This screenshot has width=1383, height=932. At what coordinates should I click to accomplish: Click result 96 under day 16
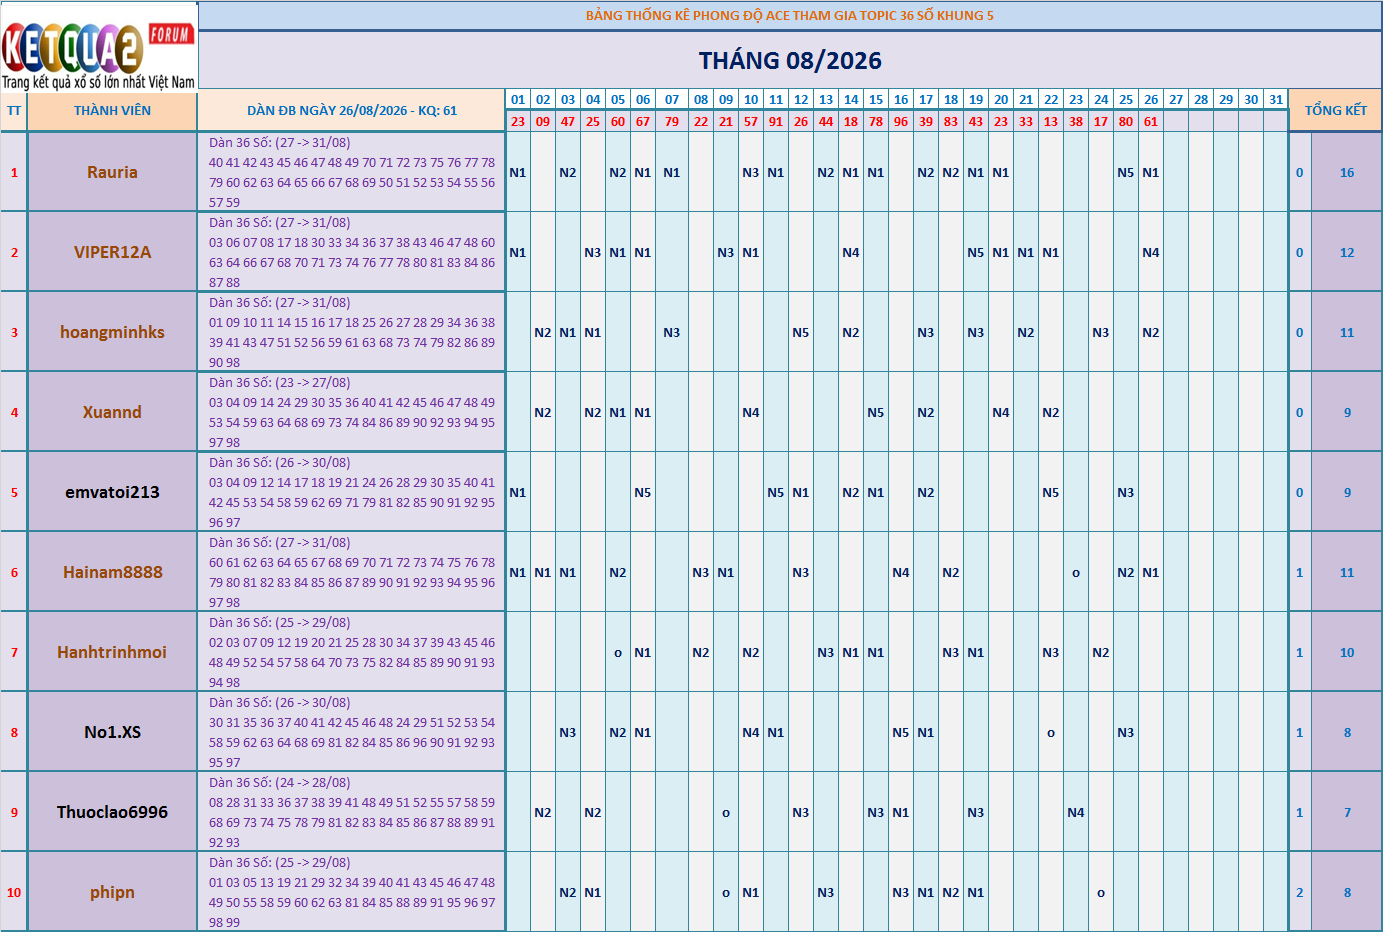click(901, 121)
